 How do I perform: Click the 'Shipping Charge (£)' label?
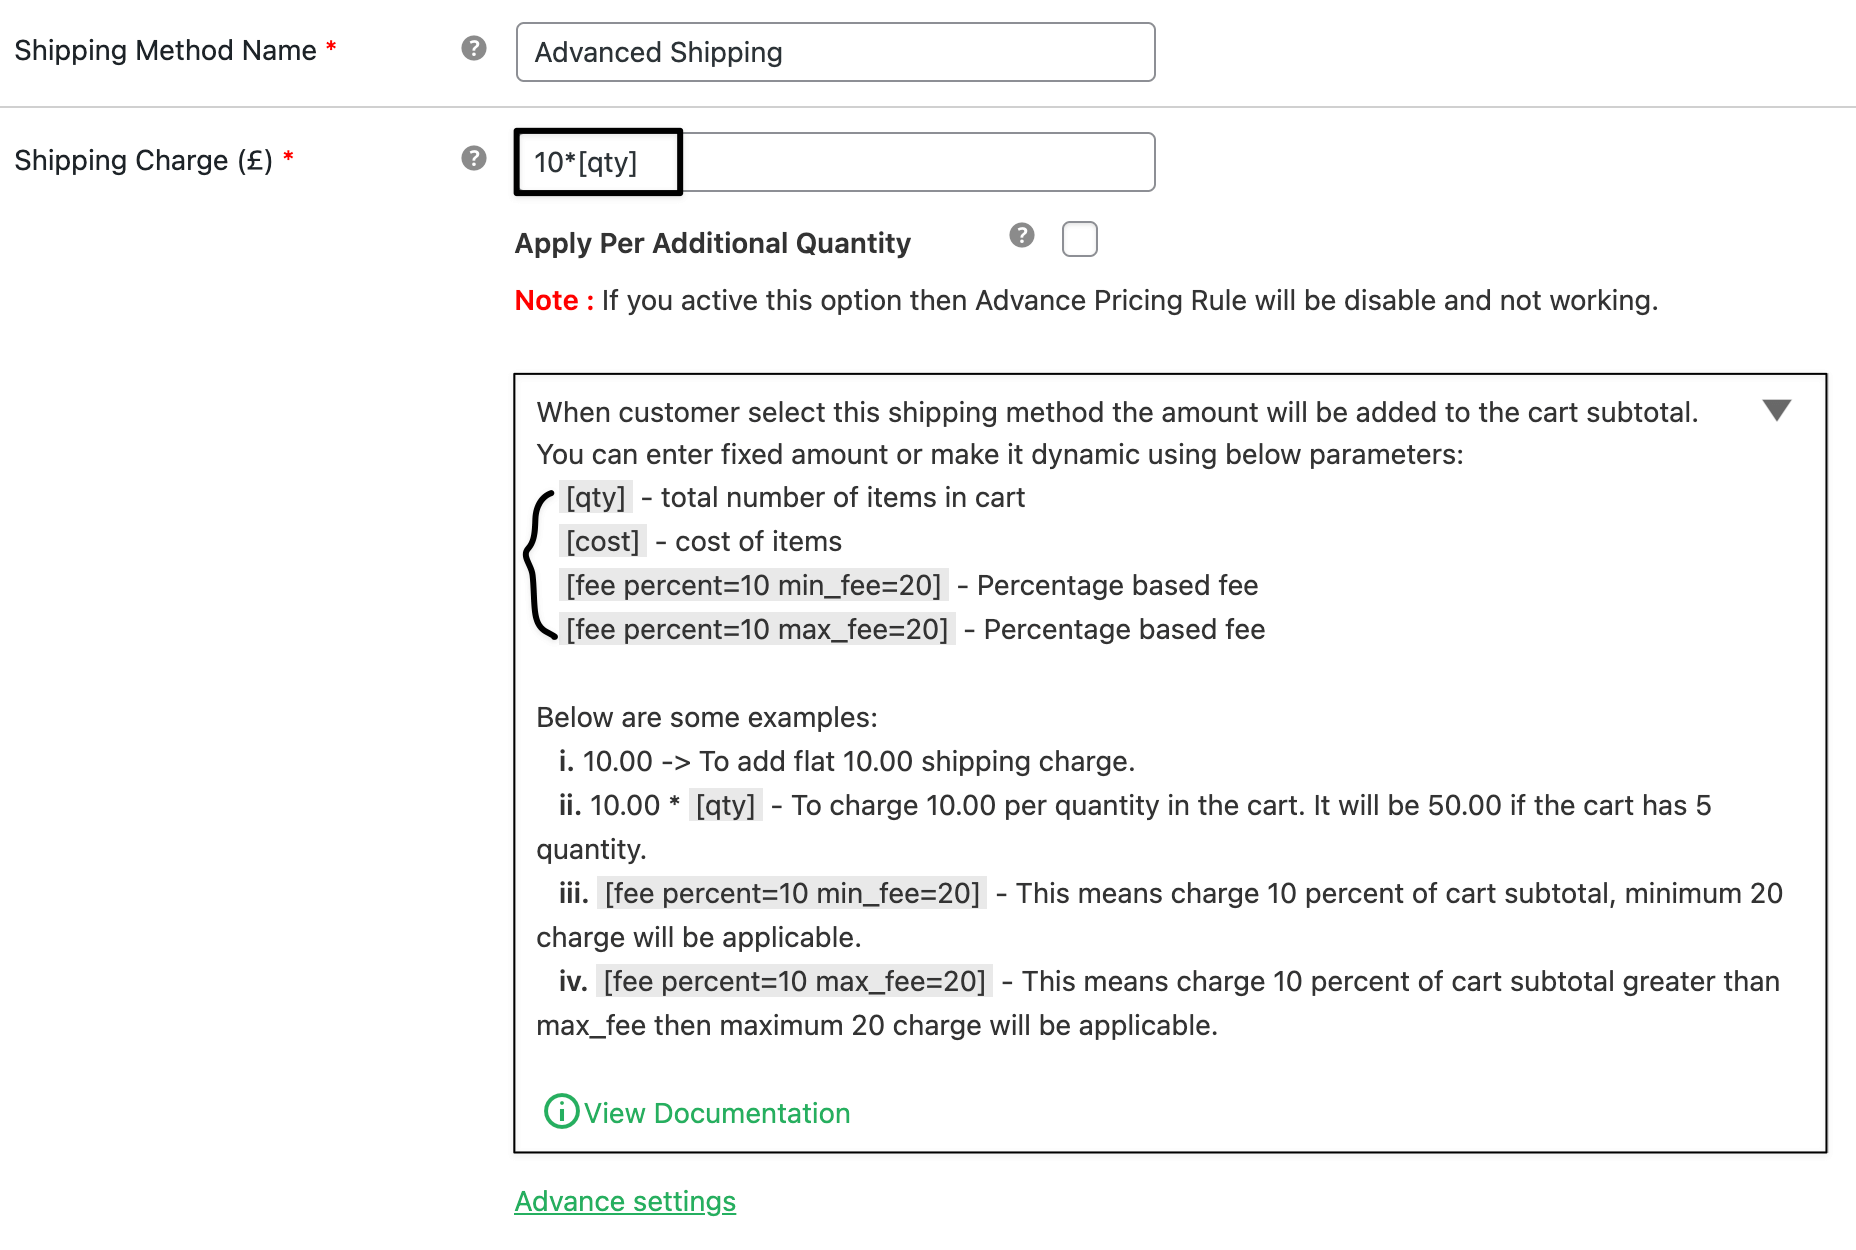click(x=144, y=160)
